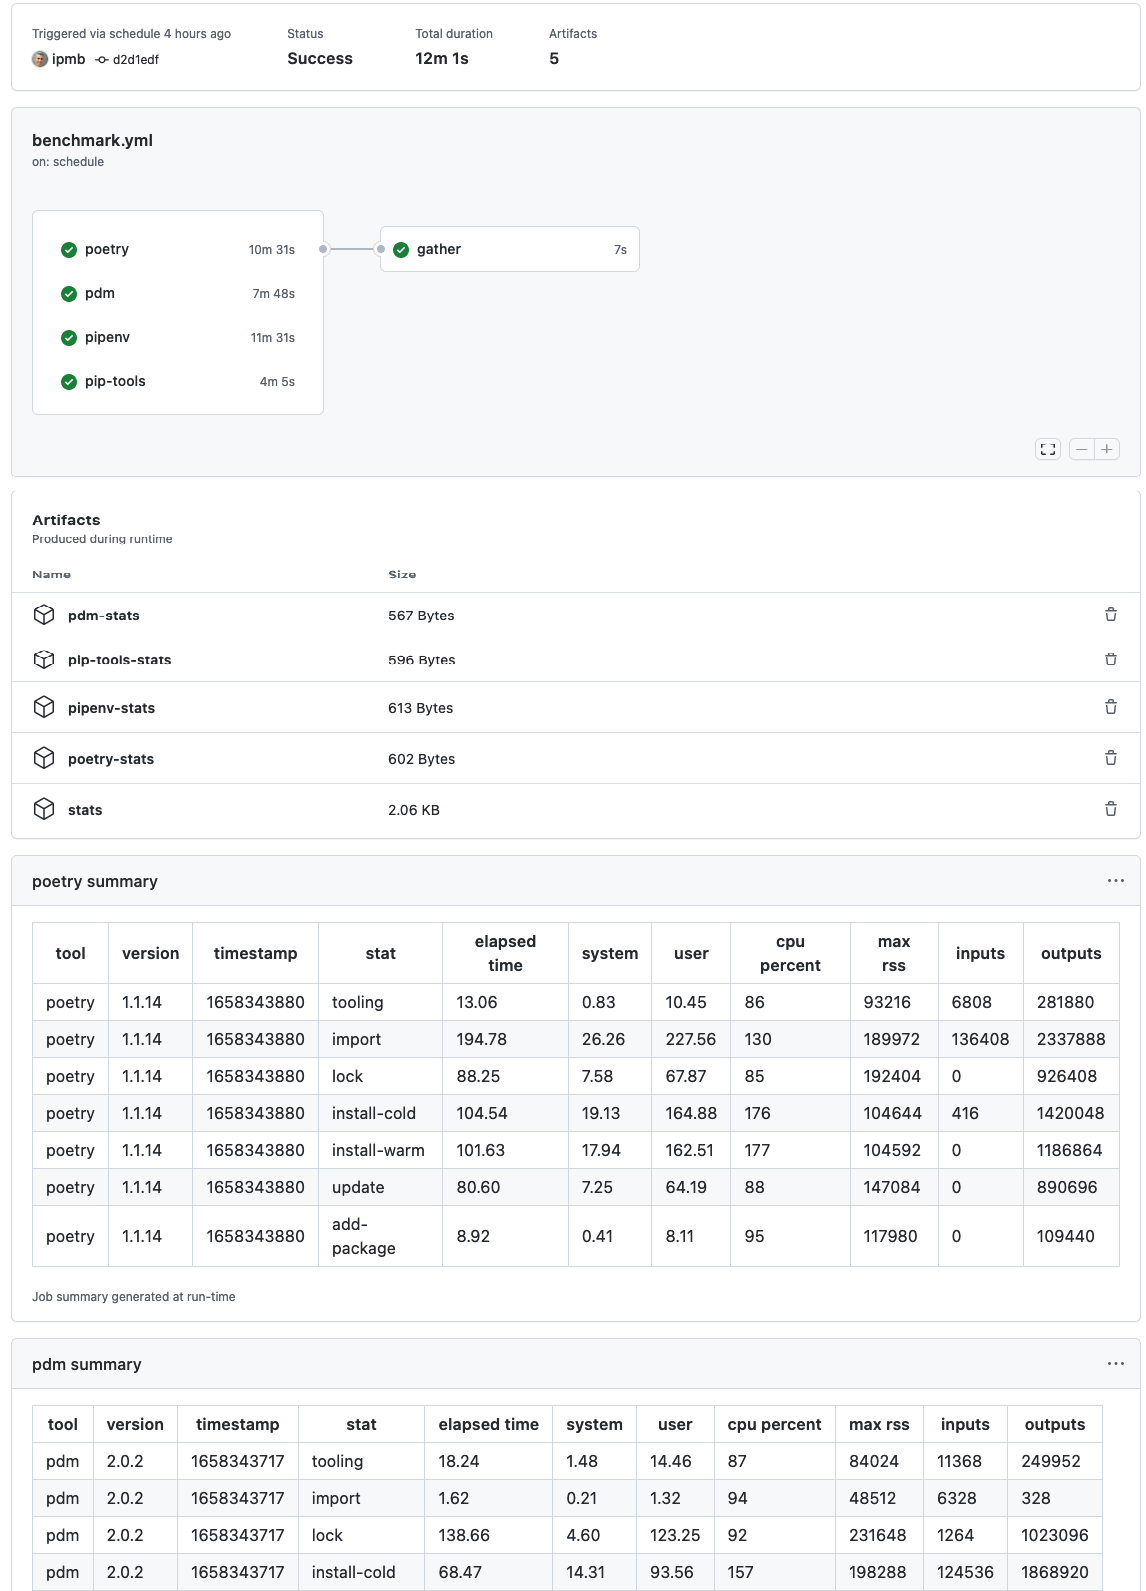Open the poetry job
The height and width of the screenshot is (1591, 1146).
tap(178, 250)
